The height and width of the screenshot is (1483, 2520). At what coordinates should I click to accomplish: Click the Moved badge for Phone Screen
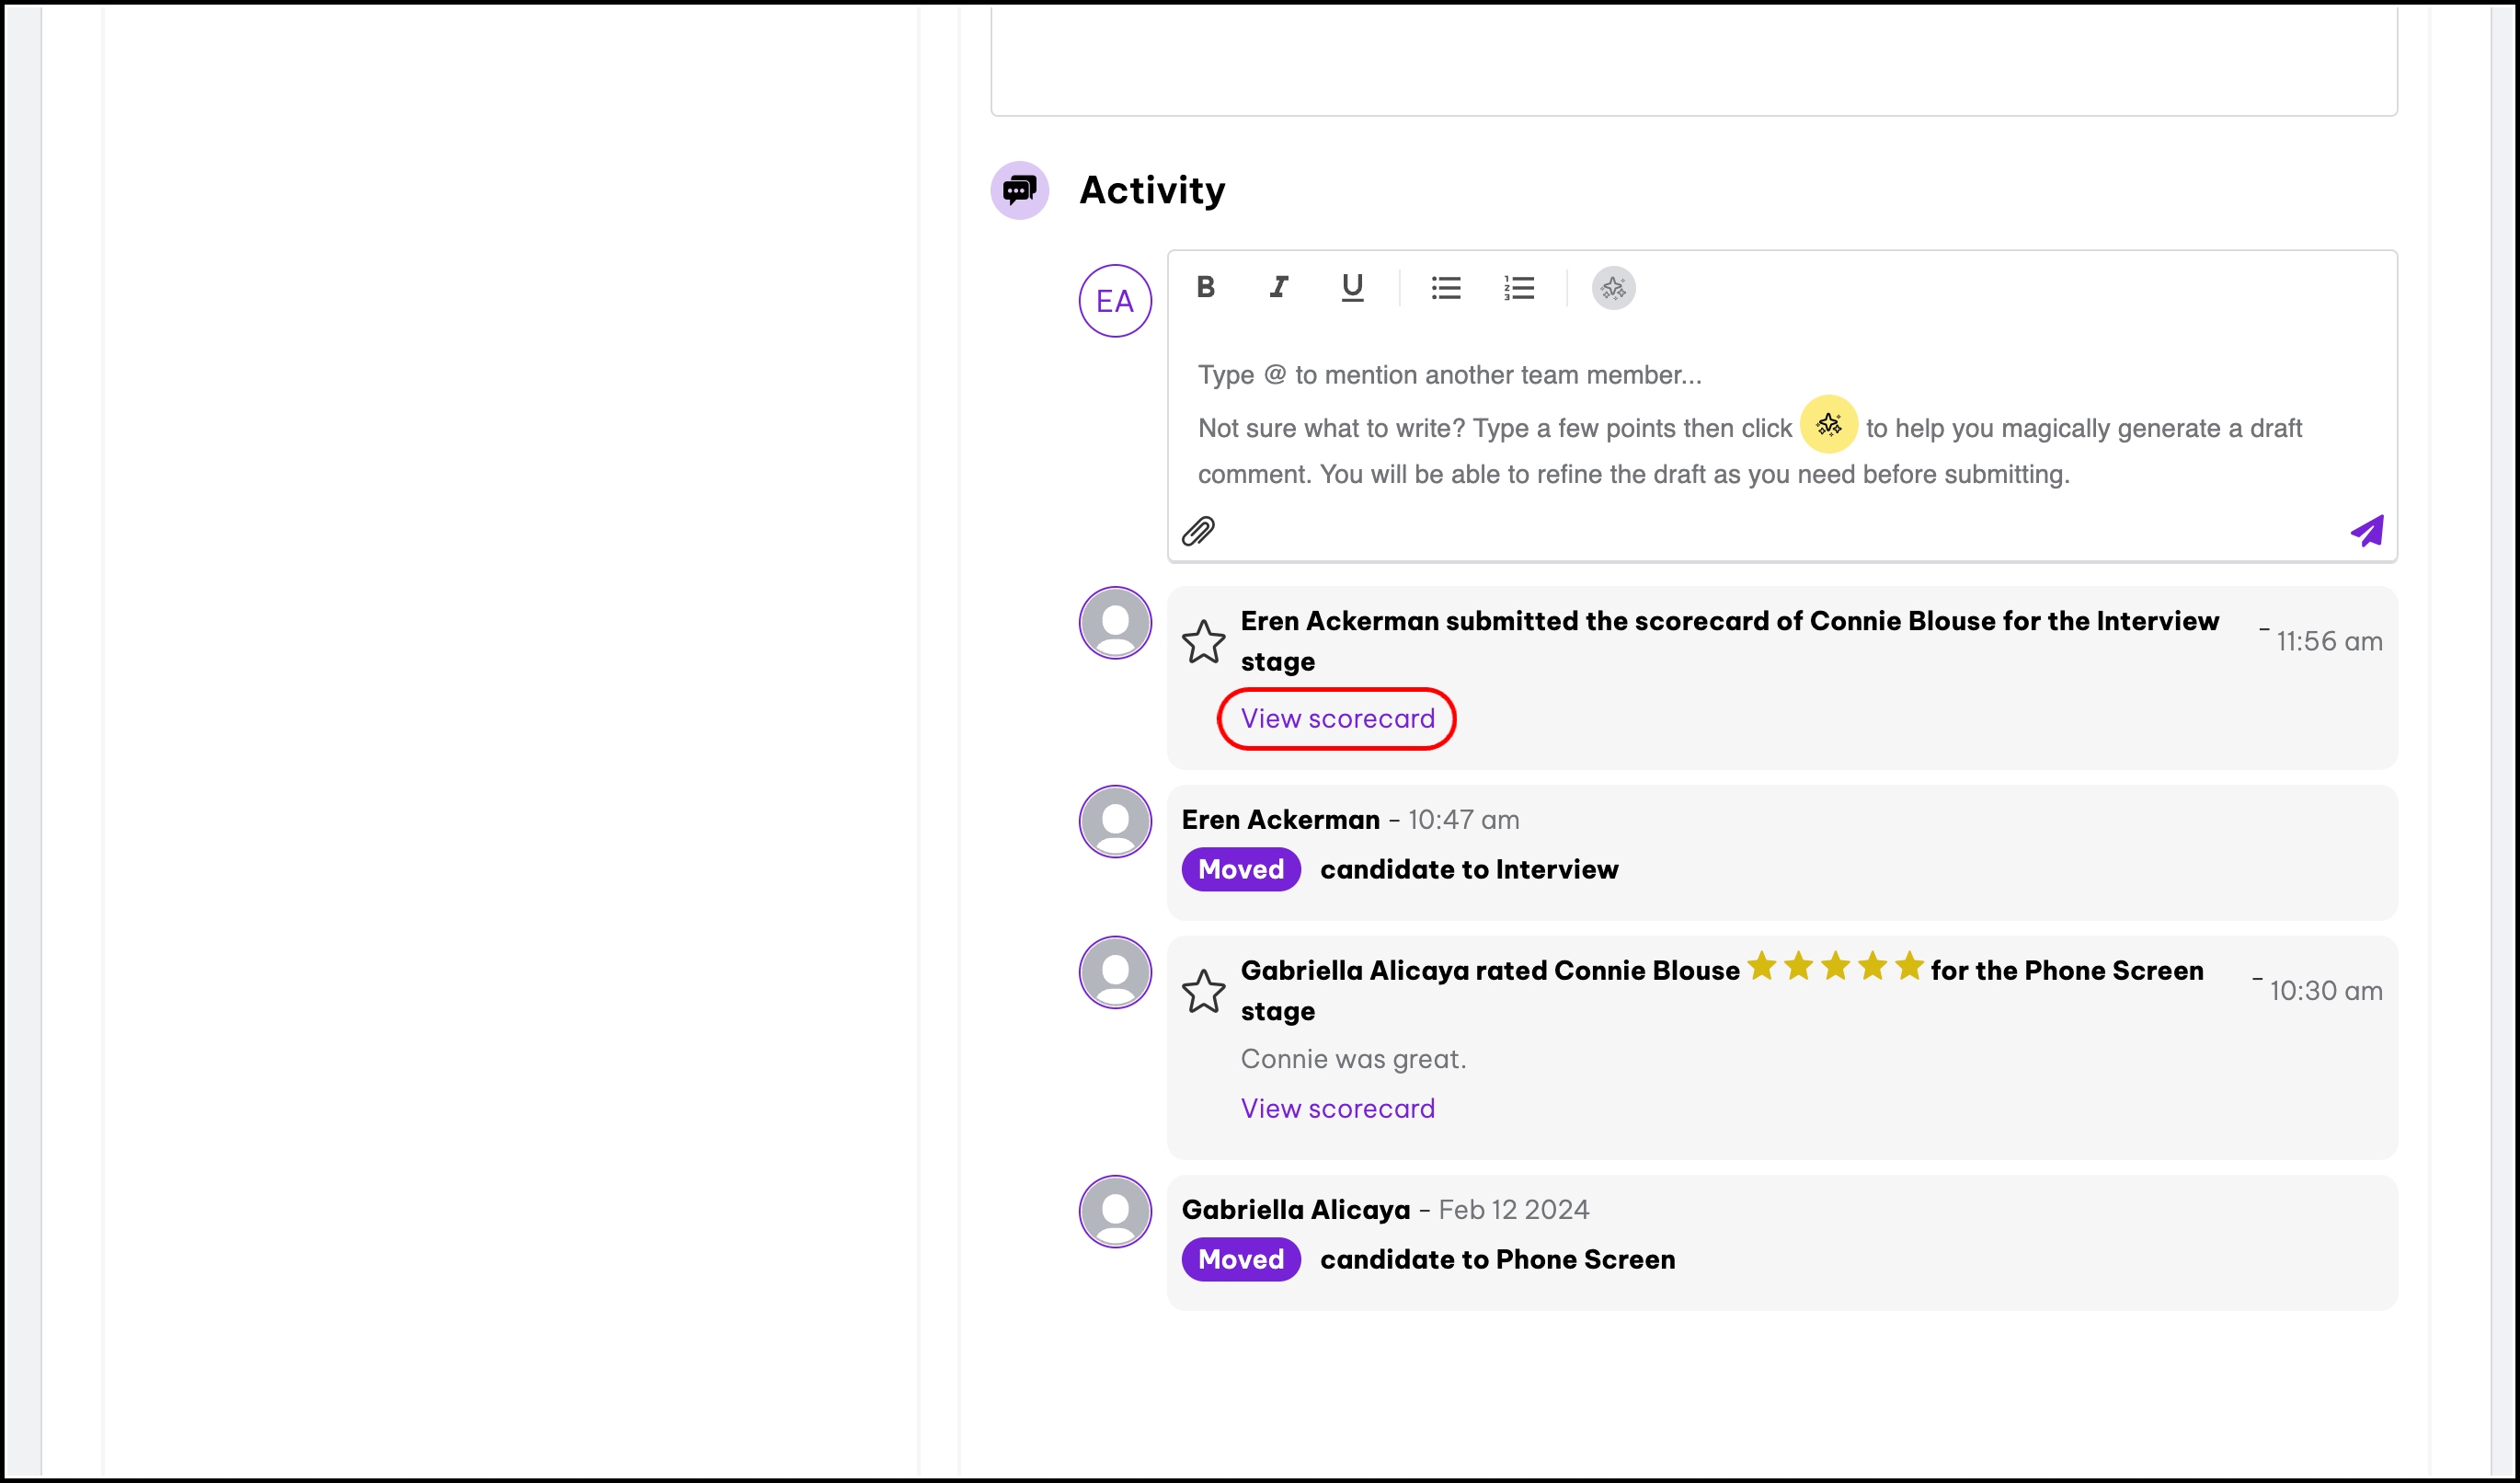(x=1241, y=1259)
